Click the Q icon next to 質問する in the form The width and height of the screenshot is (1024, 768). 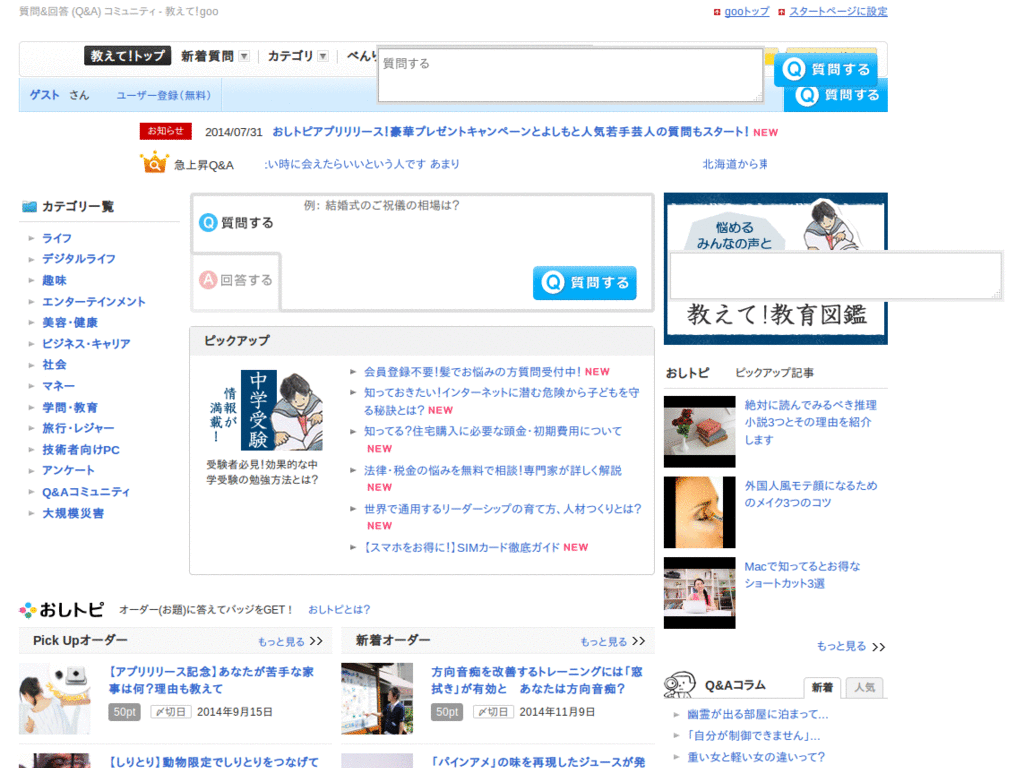pyautogui.click(x=210, y=222)
